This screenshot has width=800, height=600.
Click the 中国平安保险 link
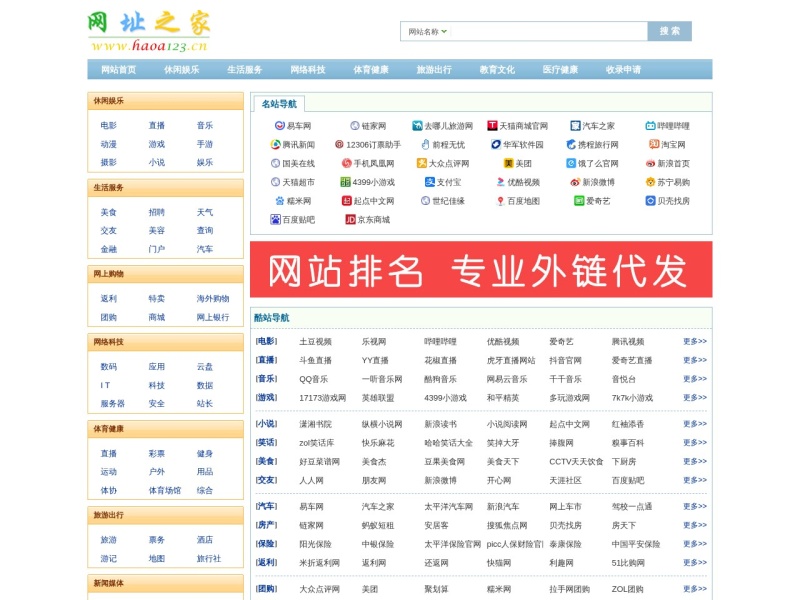tap(636, 544)
